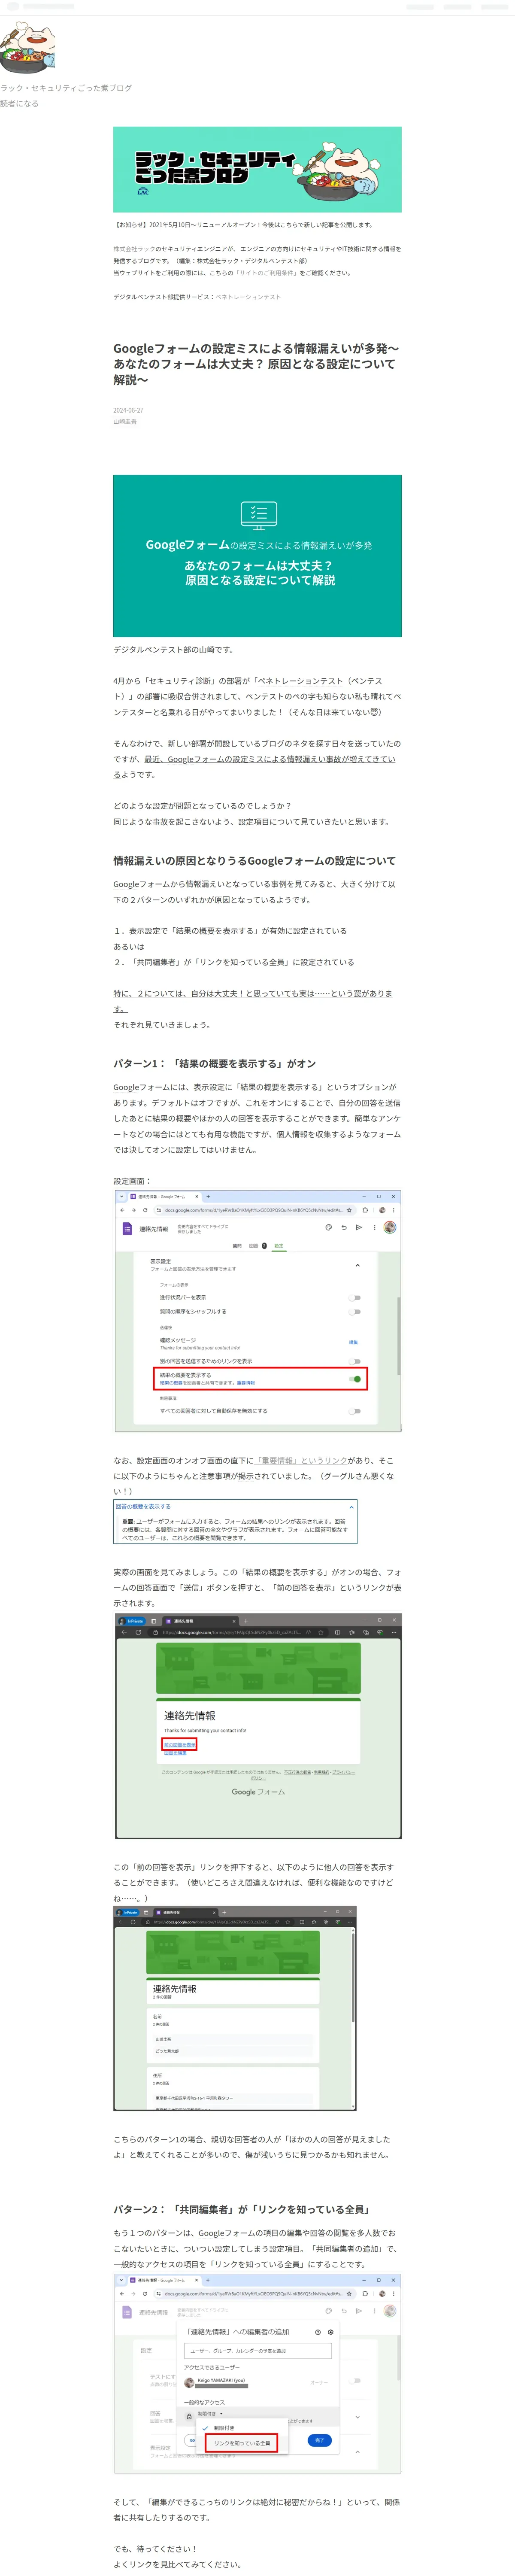Select the 質問 tab in the settings screenshot
The height and width of the screenshot is (2576, 515).
point(237,1246)
